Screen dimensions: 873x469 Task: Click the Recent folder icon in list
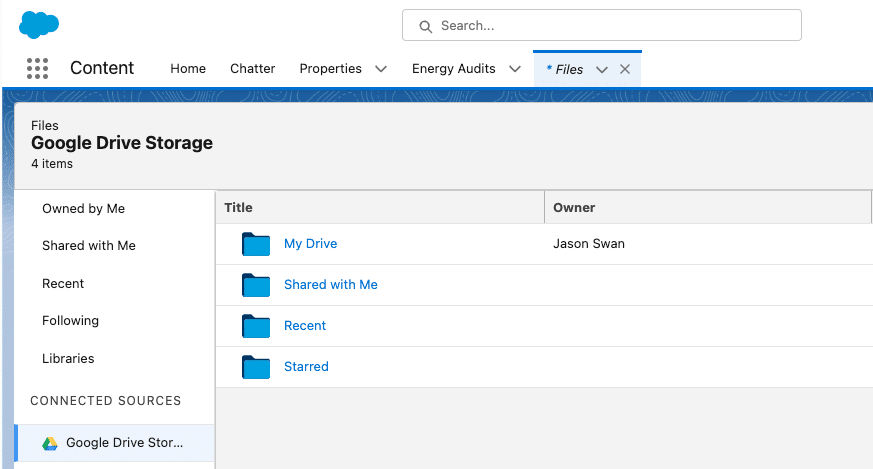click(x=256, y=326)
